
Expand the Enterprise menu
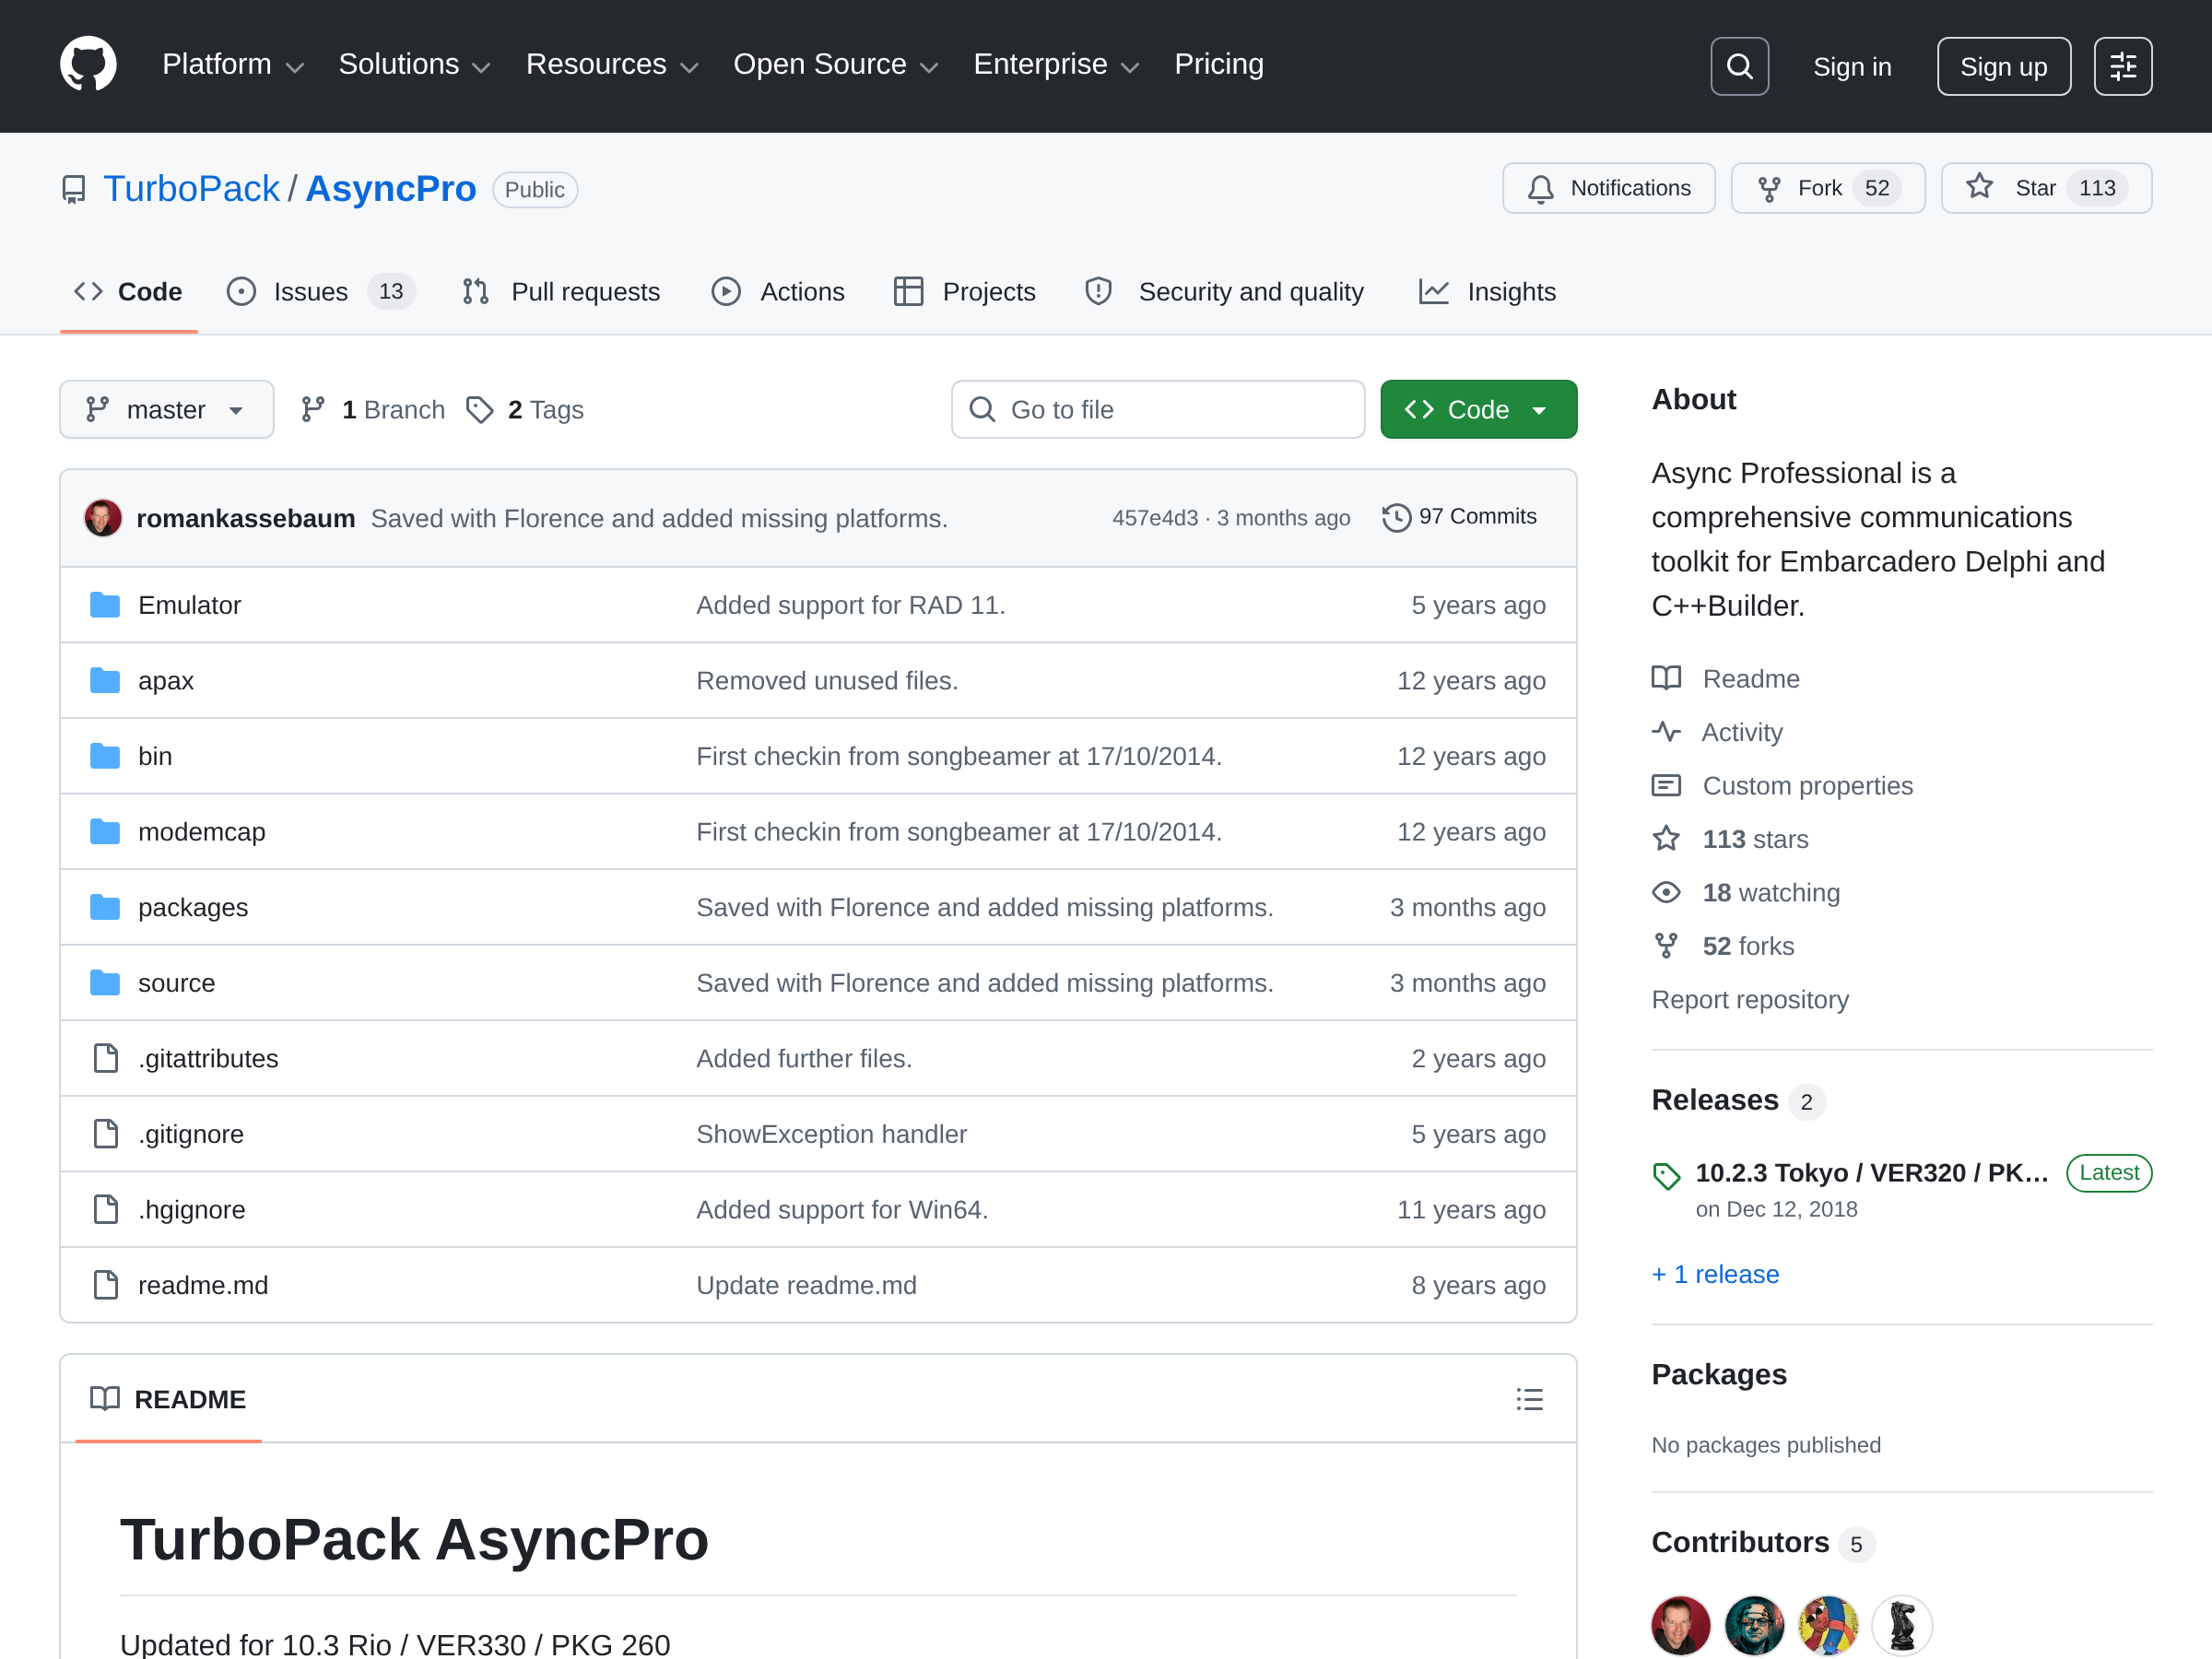(x=1057, y=65)
